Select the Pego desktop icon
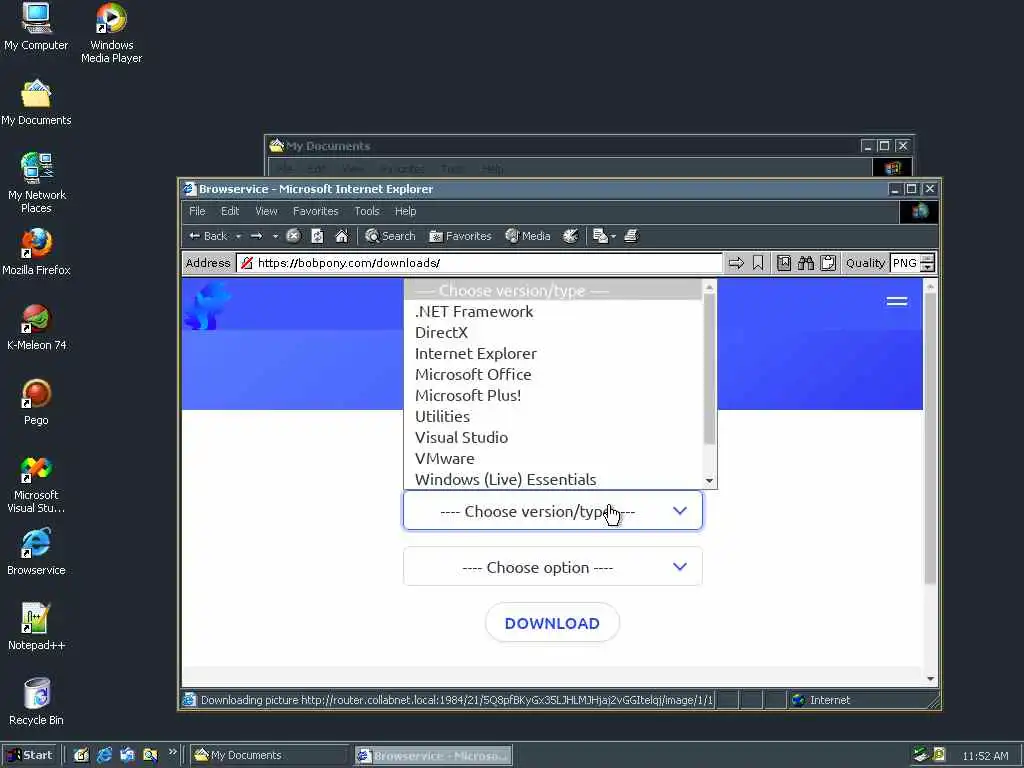This screenshot has height=768, width=1024. (x=36, y=402)
